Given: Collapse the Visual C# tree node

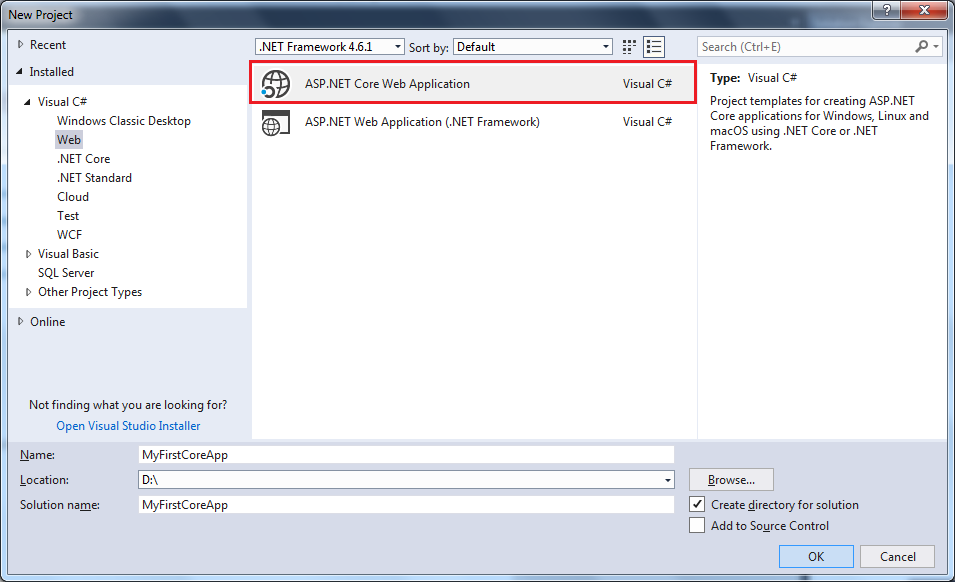Looking at the screenshot, I should (27, 102).
